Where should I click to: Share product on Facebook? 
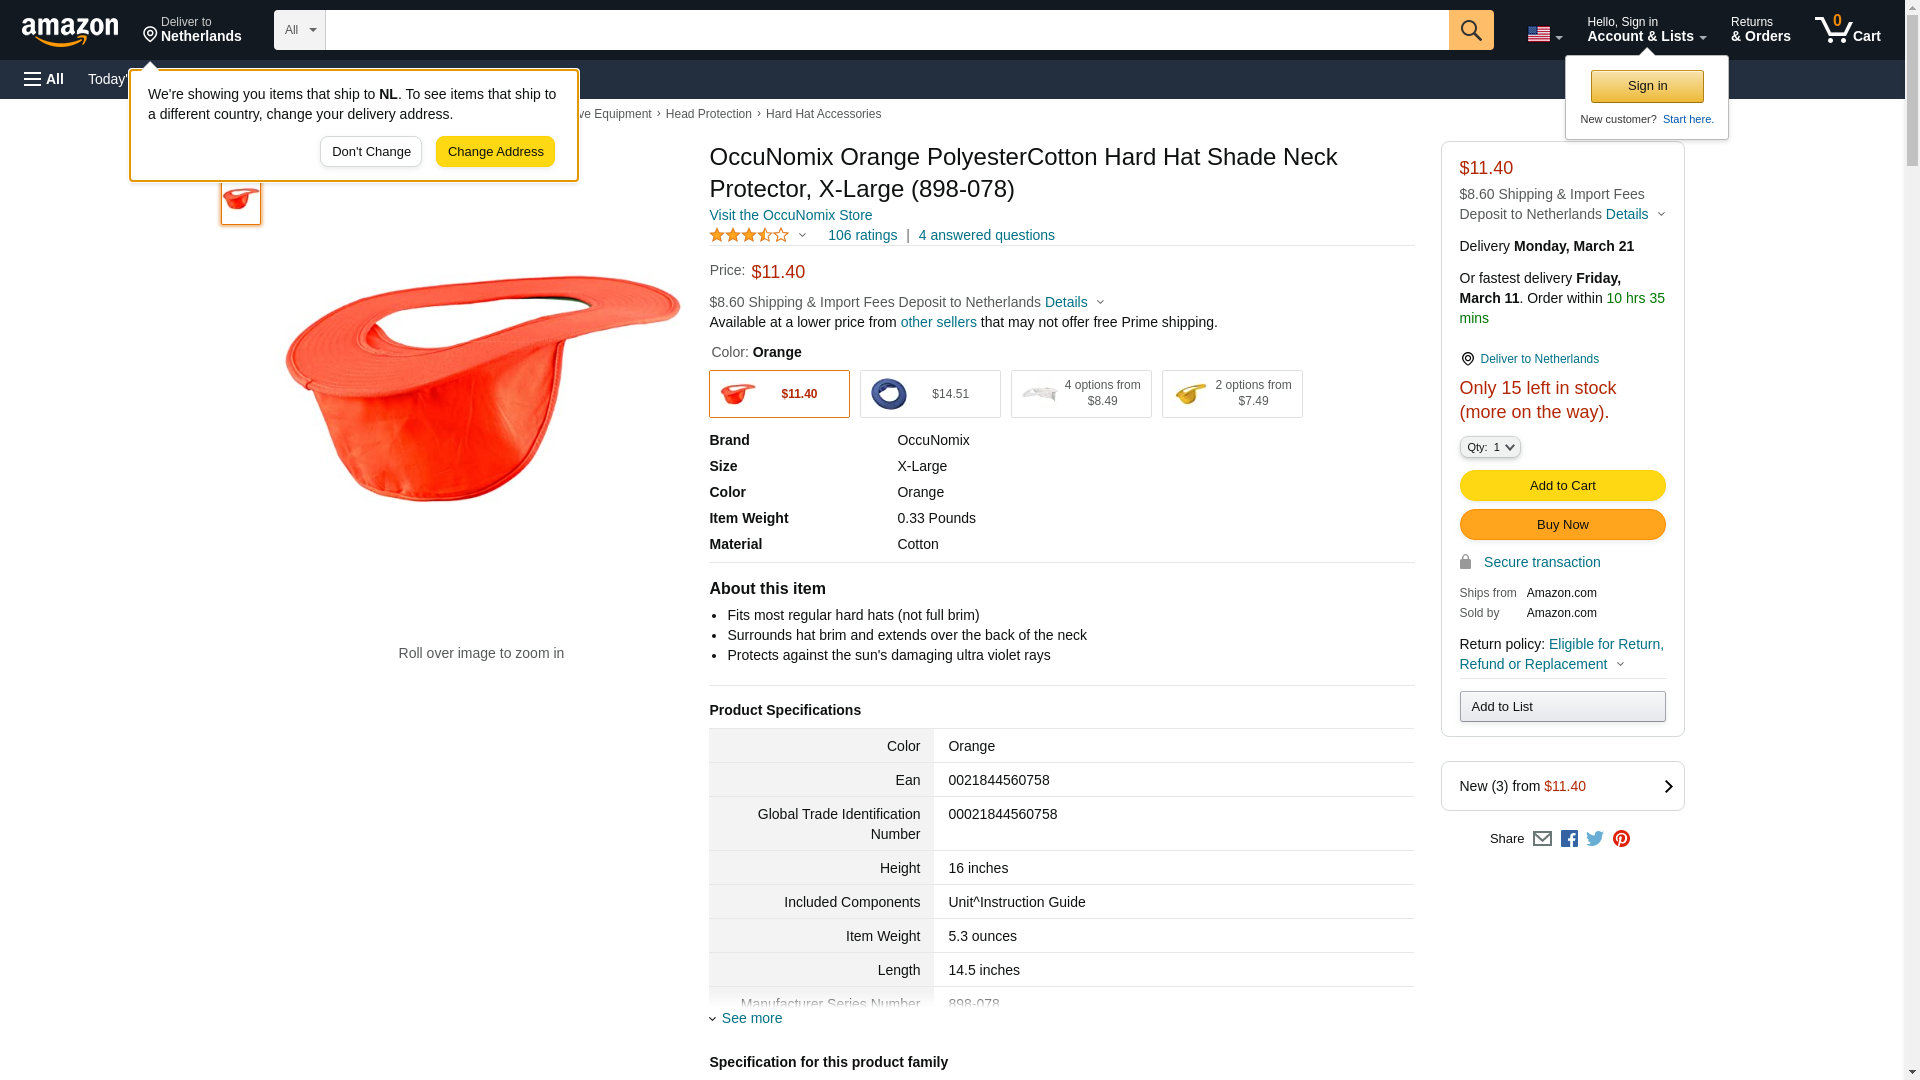click(1569, 839)
